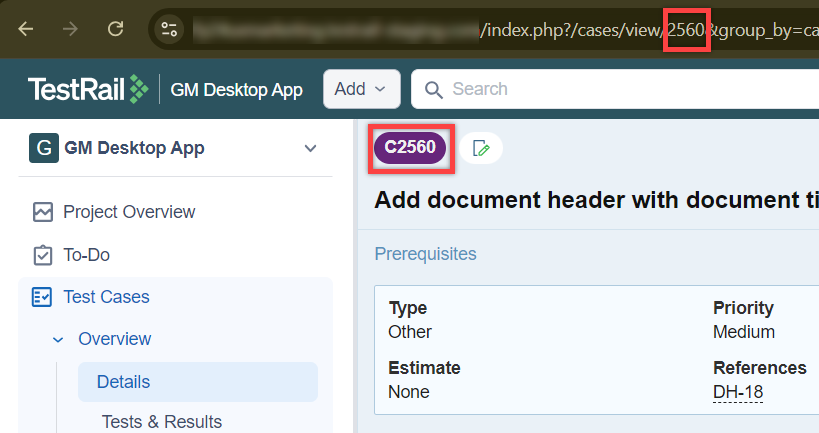819x433 pixels.
Task: Click the To-Do clipboard icon
Action: click(43, 255)
